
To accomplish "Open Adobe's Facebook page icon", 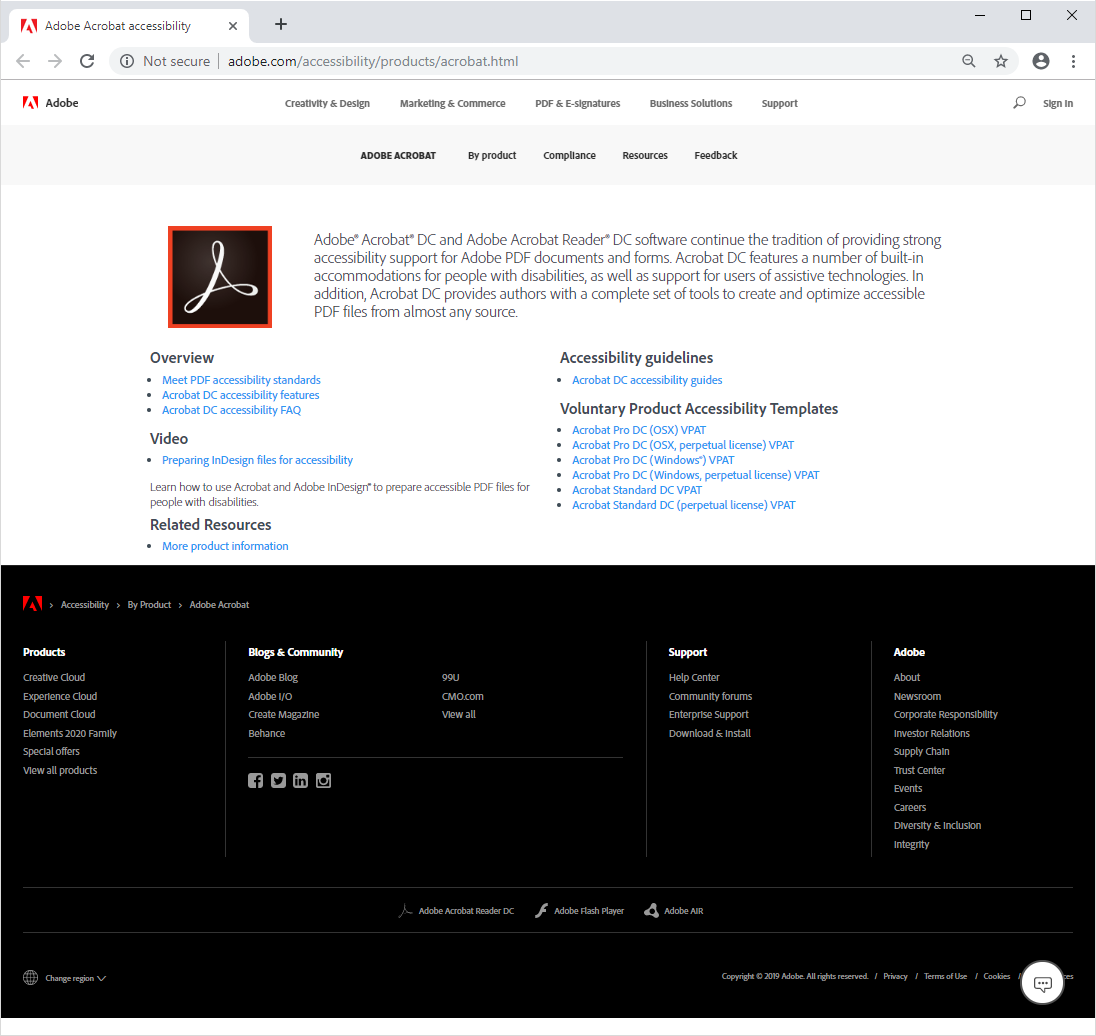I will point(255,780).
